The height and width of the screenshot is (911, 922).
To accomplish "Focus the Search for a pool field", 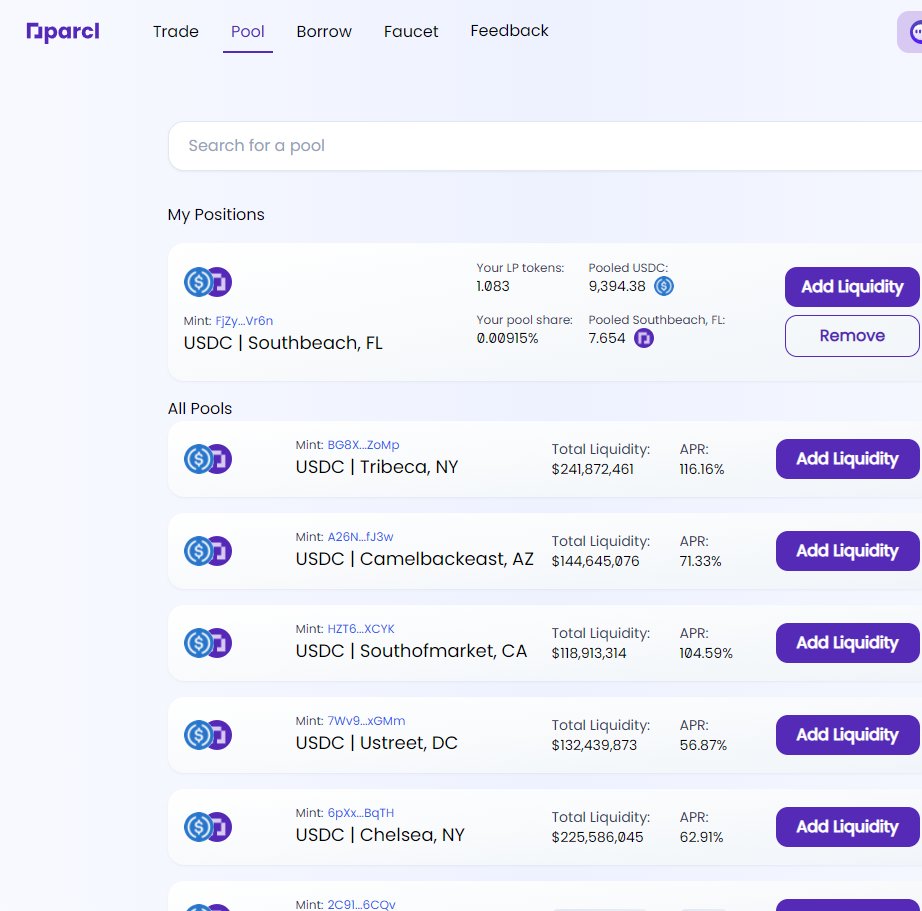I will pos(545,146).
